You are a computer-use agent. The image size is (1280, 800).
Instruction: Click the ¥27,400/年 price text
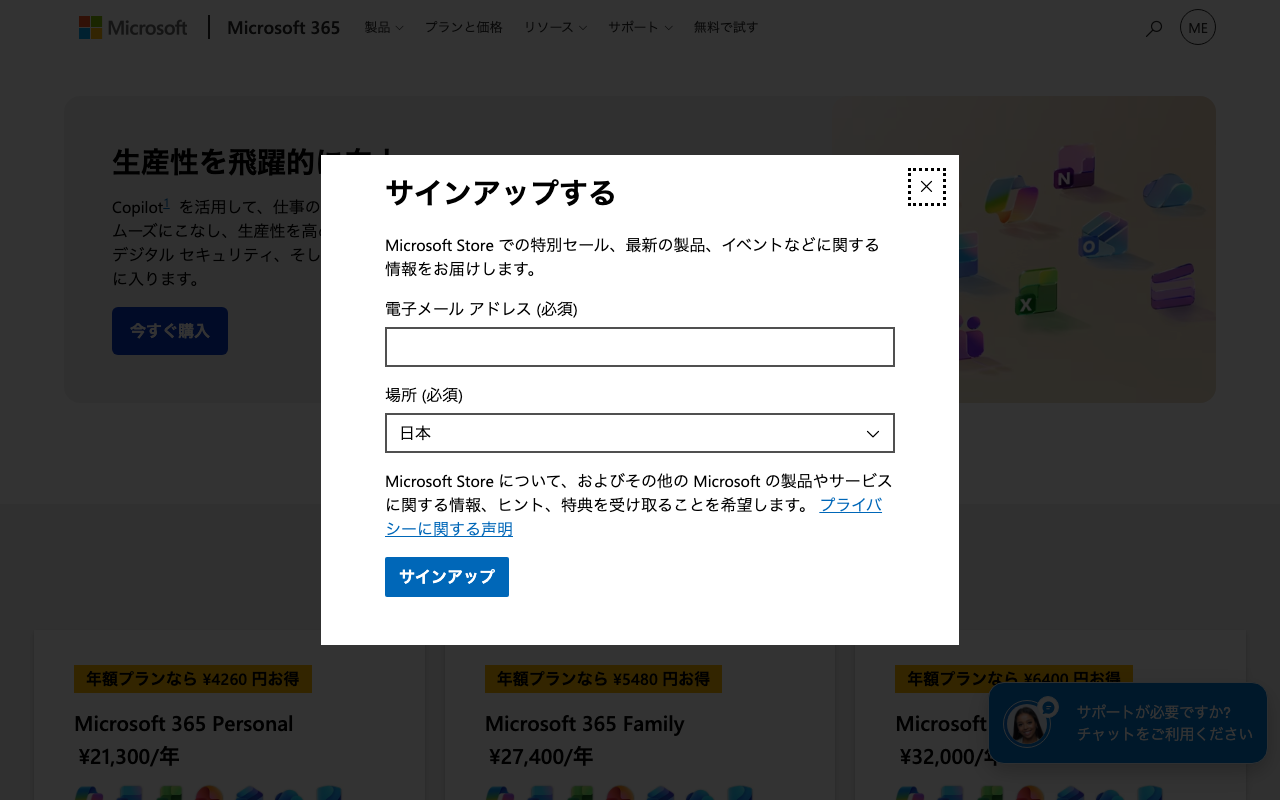tap(541, 757)
